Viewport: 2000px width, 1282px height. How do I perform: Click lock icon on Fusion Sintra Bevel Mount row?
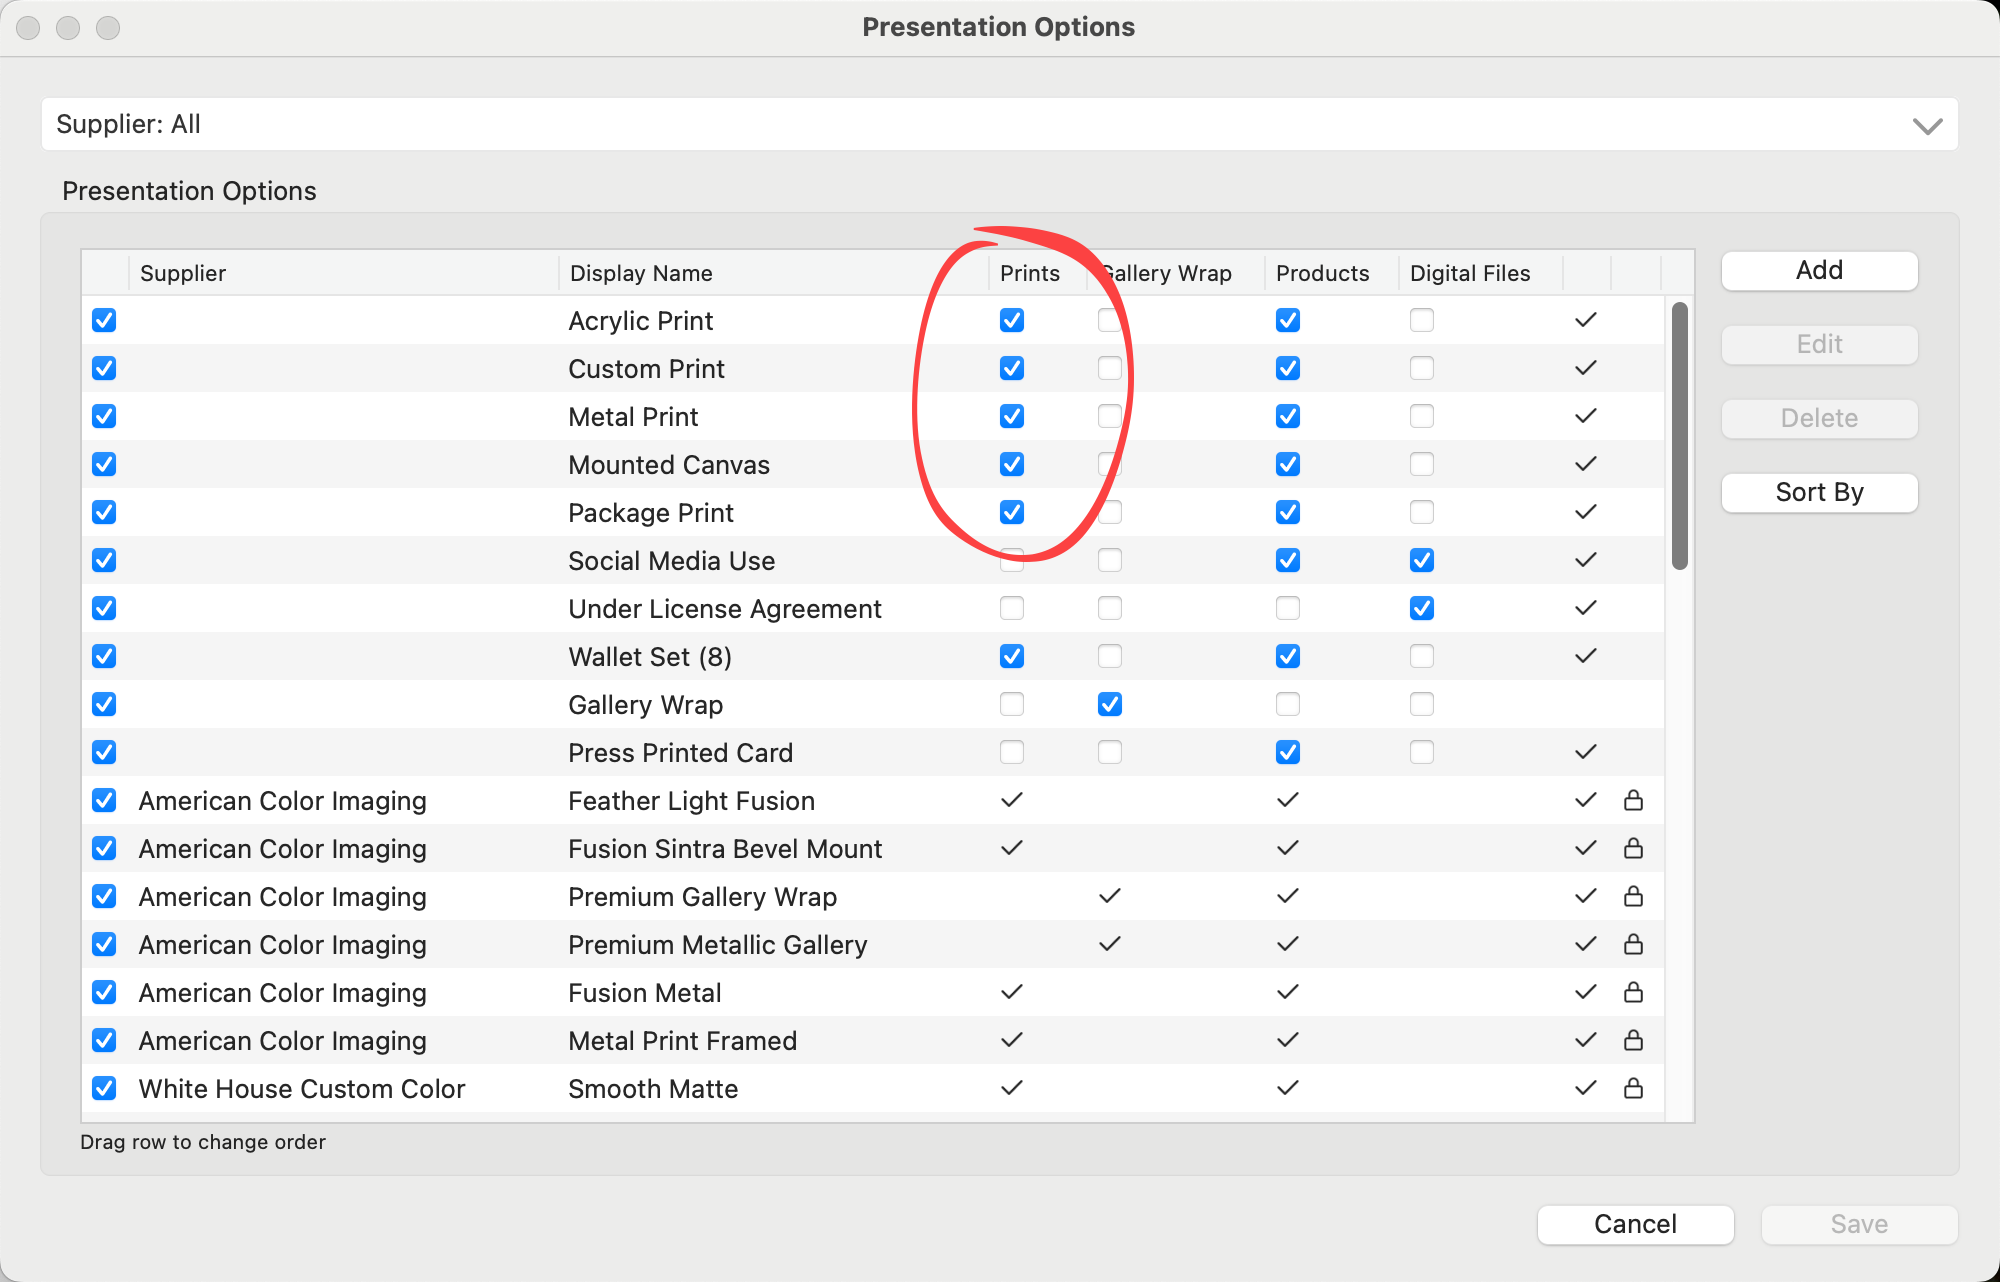pyautogui.click(x=1633, y=848)
